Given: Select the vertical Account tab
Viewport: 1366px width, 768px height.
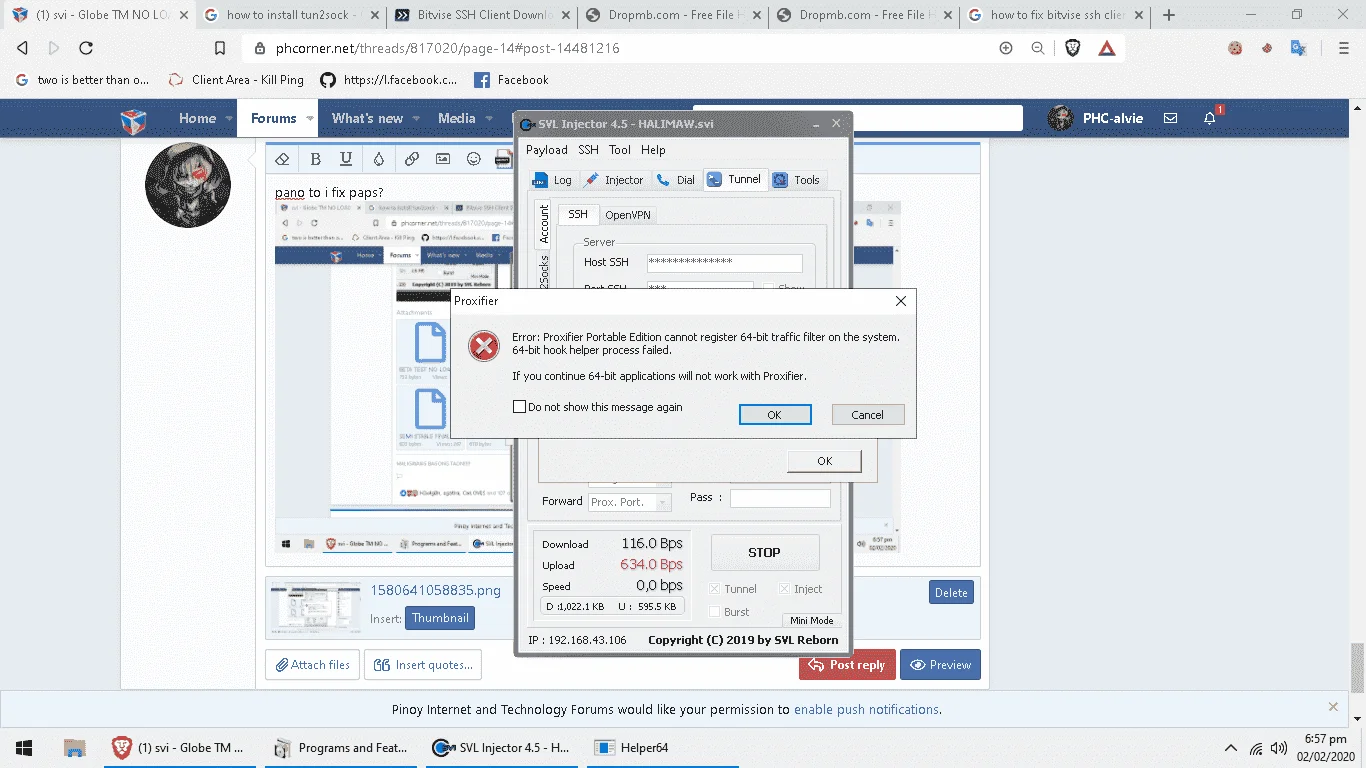Looking at the screenshot, I should click(x=544, y=224).
